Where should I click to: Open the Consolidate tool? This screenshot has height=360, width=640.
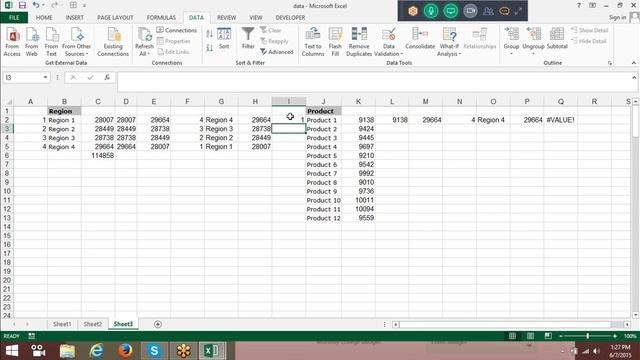[420, 39]
